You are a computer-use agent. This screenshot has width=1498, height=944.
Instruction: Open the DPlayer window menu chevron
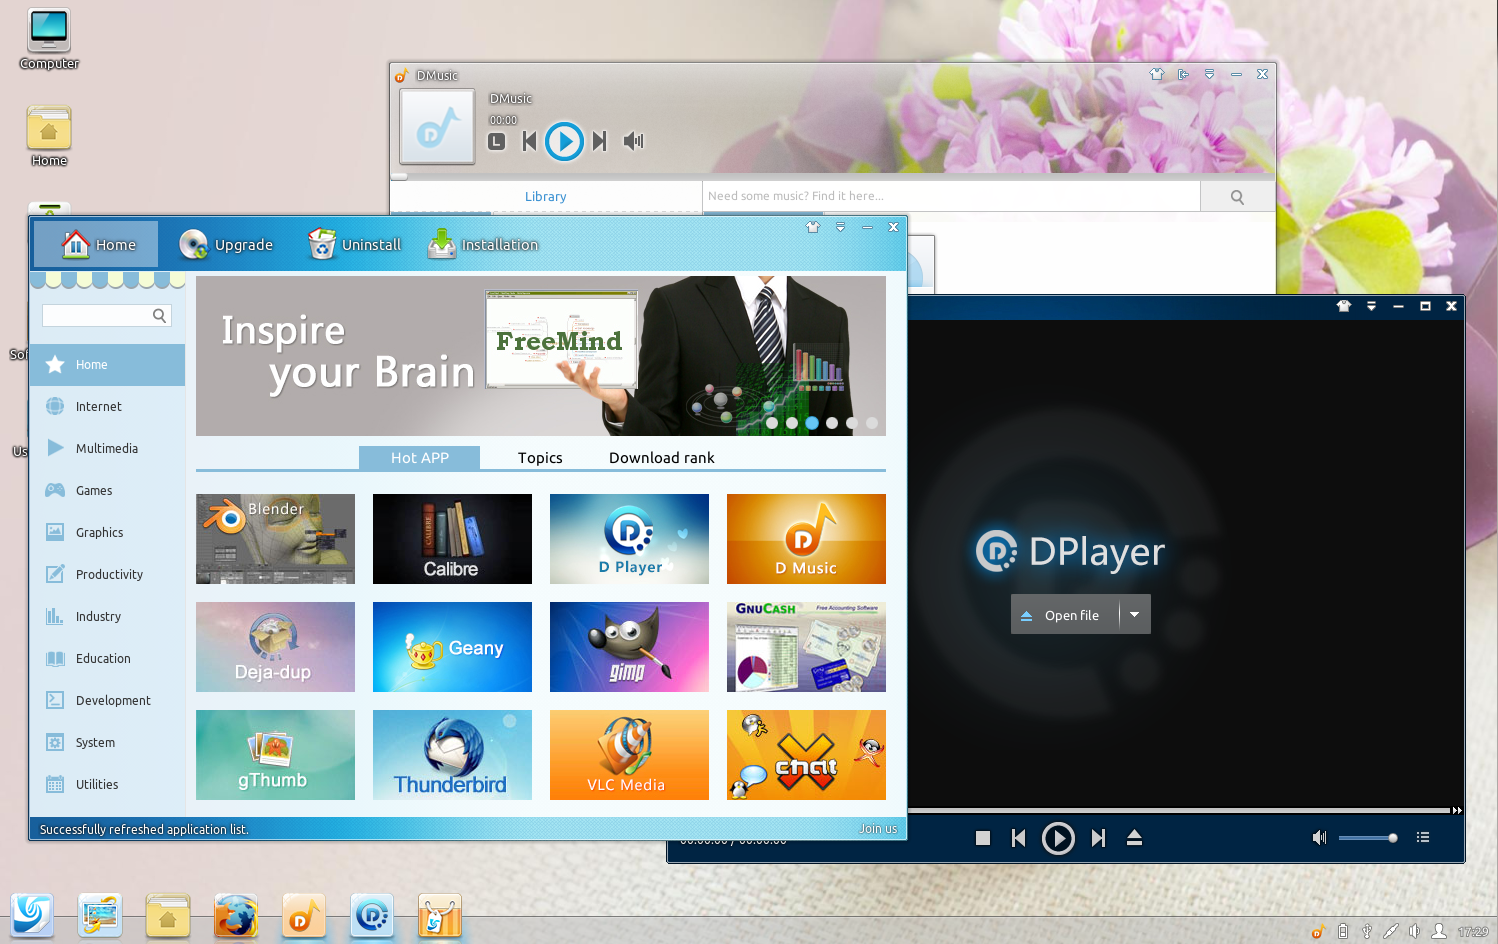[x=1370, y=307]
